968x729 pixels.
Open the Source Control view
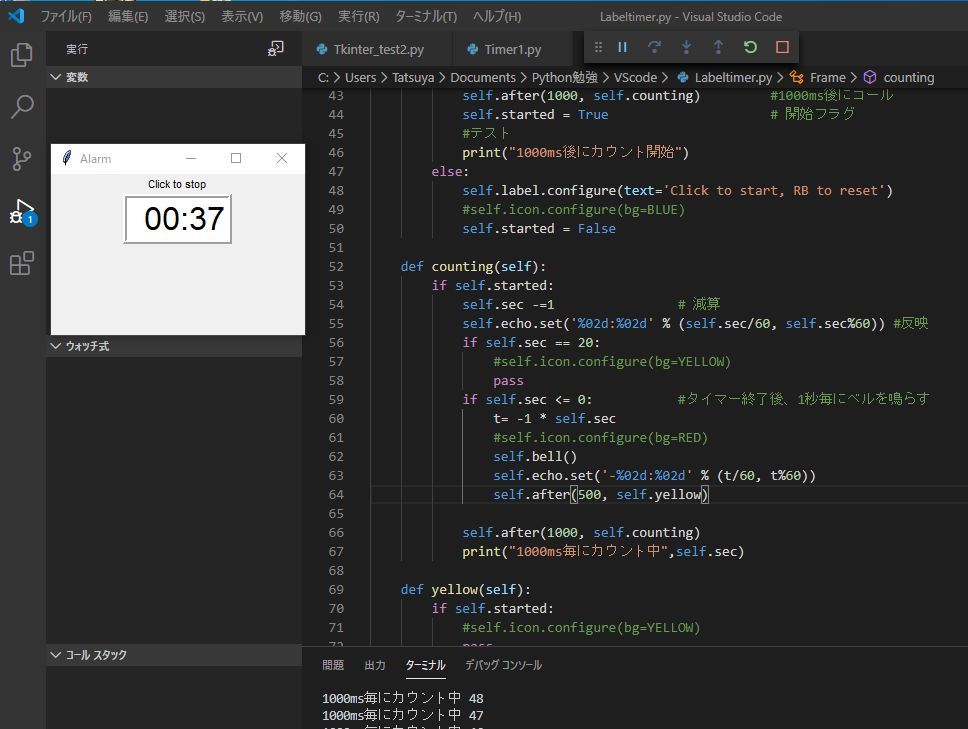pos(22,159)
